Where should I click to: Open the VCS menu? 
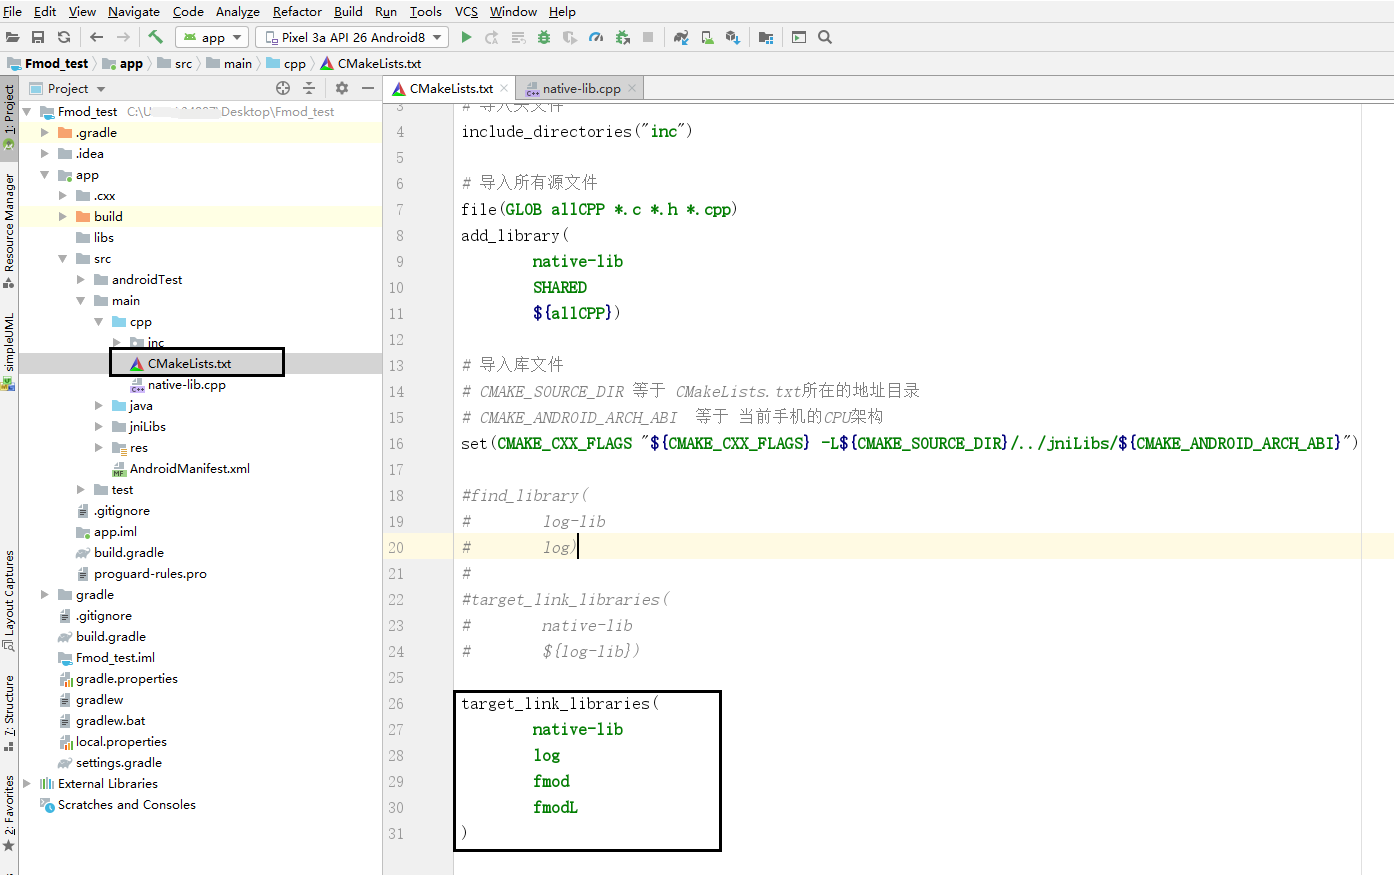[x=465, y=11]
